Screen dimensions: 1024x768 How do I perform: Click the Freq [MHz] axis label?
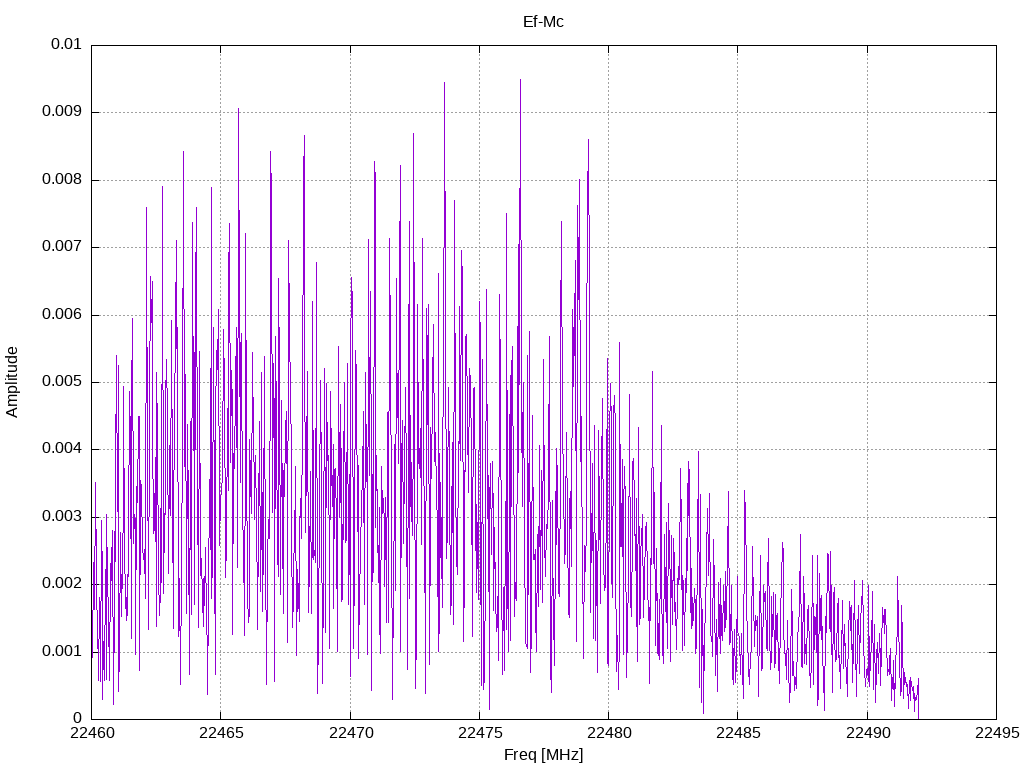(x=543, y=755)
